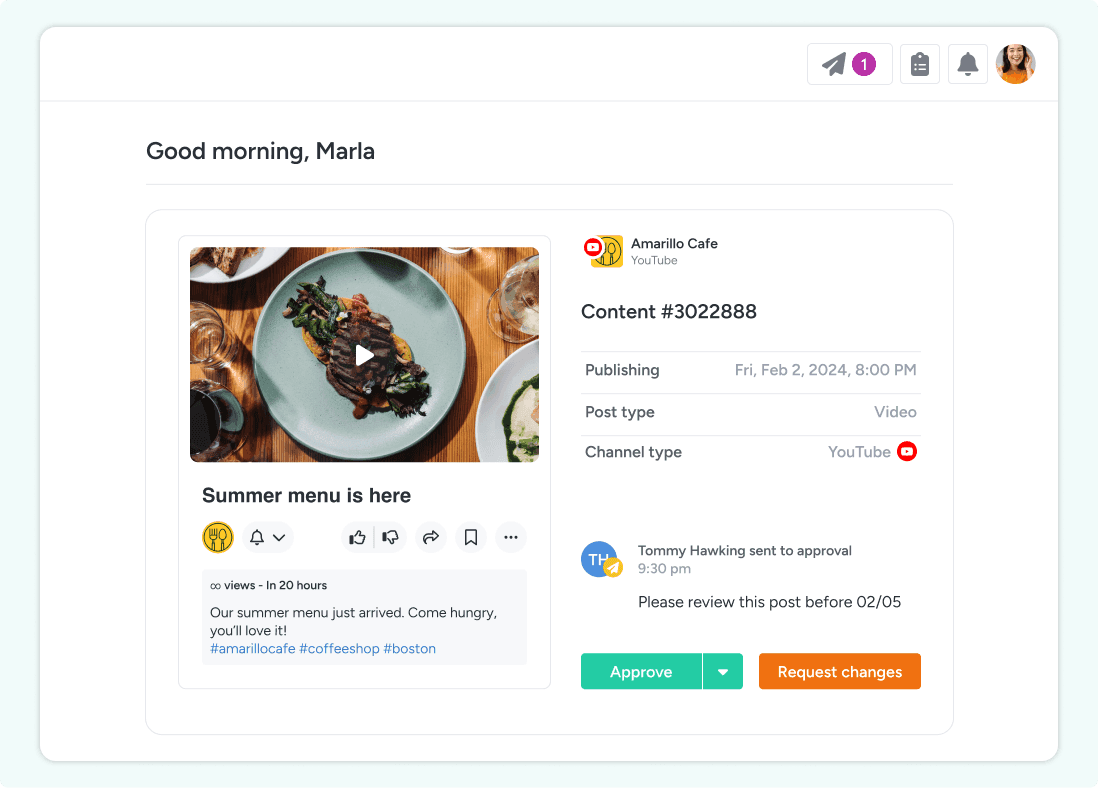1098x788 pixels.
Task: Click the thumbs down dislike icon
Action: [391, 537]
